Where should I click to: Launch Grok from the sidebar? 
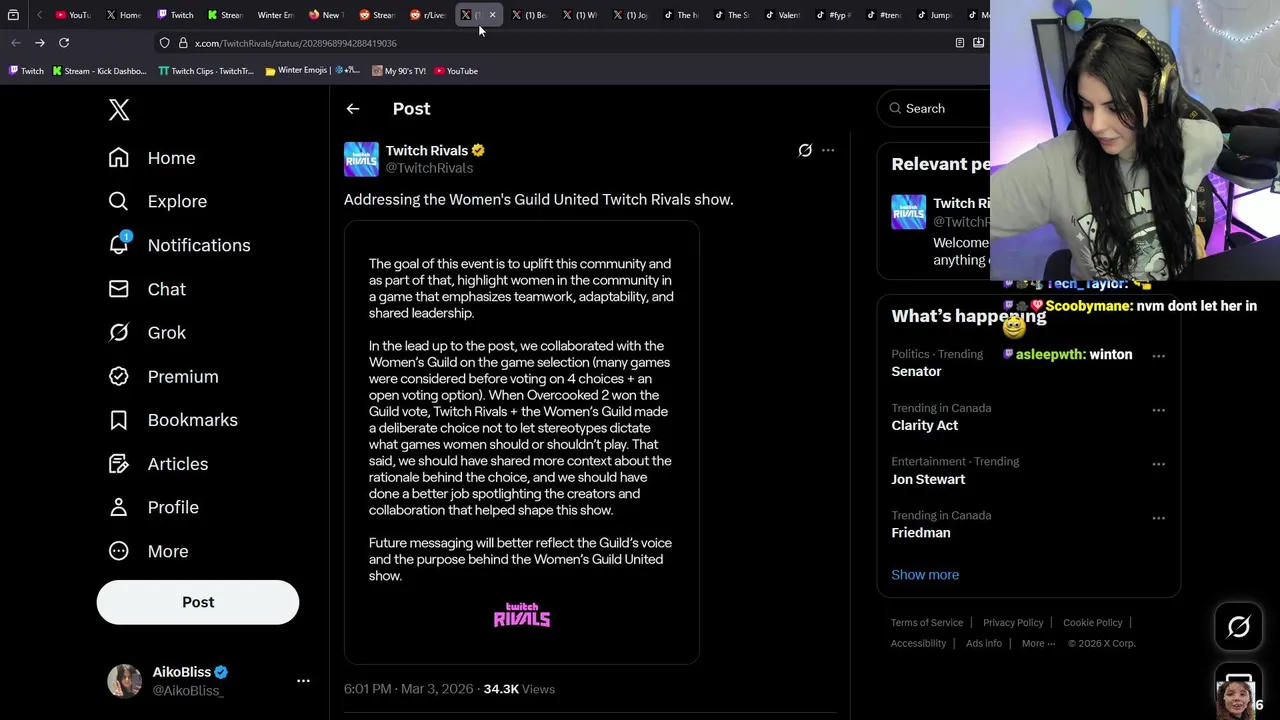pyautogui.click(x=147, y=333)
